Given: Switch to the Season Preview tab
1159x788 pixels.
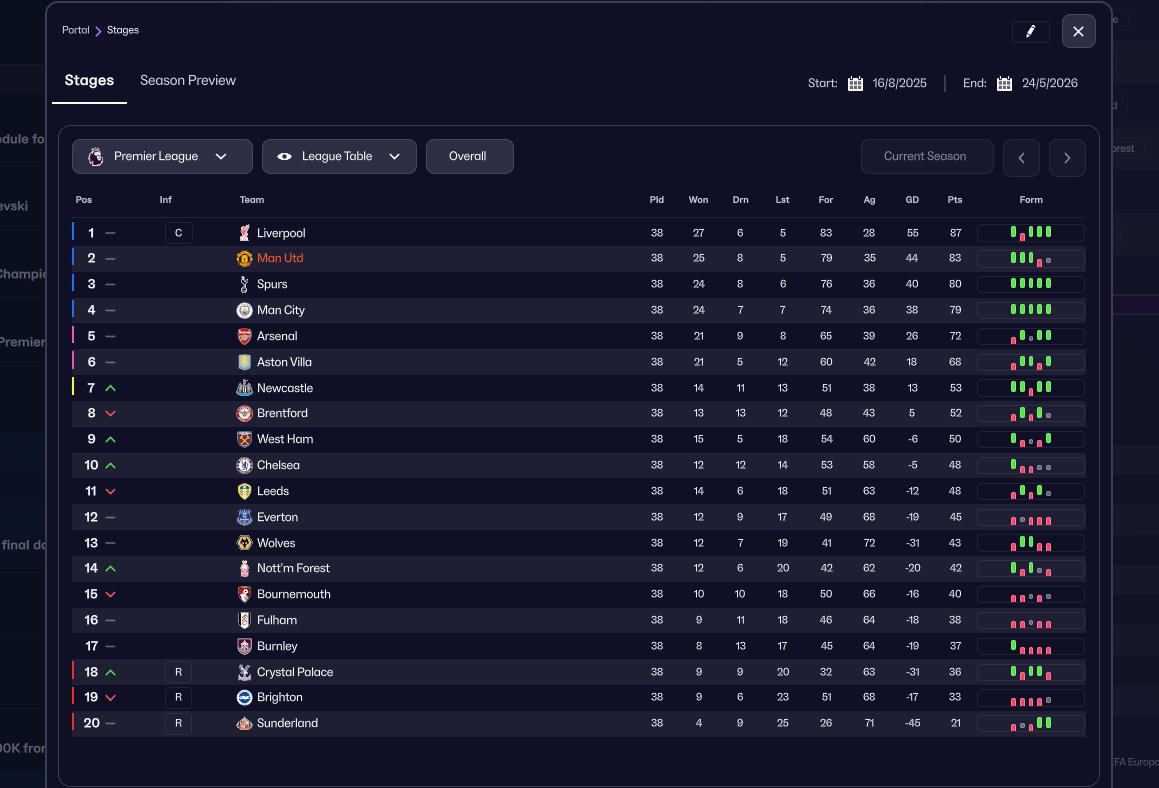Looking at the screenshot, I should pyautogui.click(x=188, y=80).
